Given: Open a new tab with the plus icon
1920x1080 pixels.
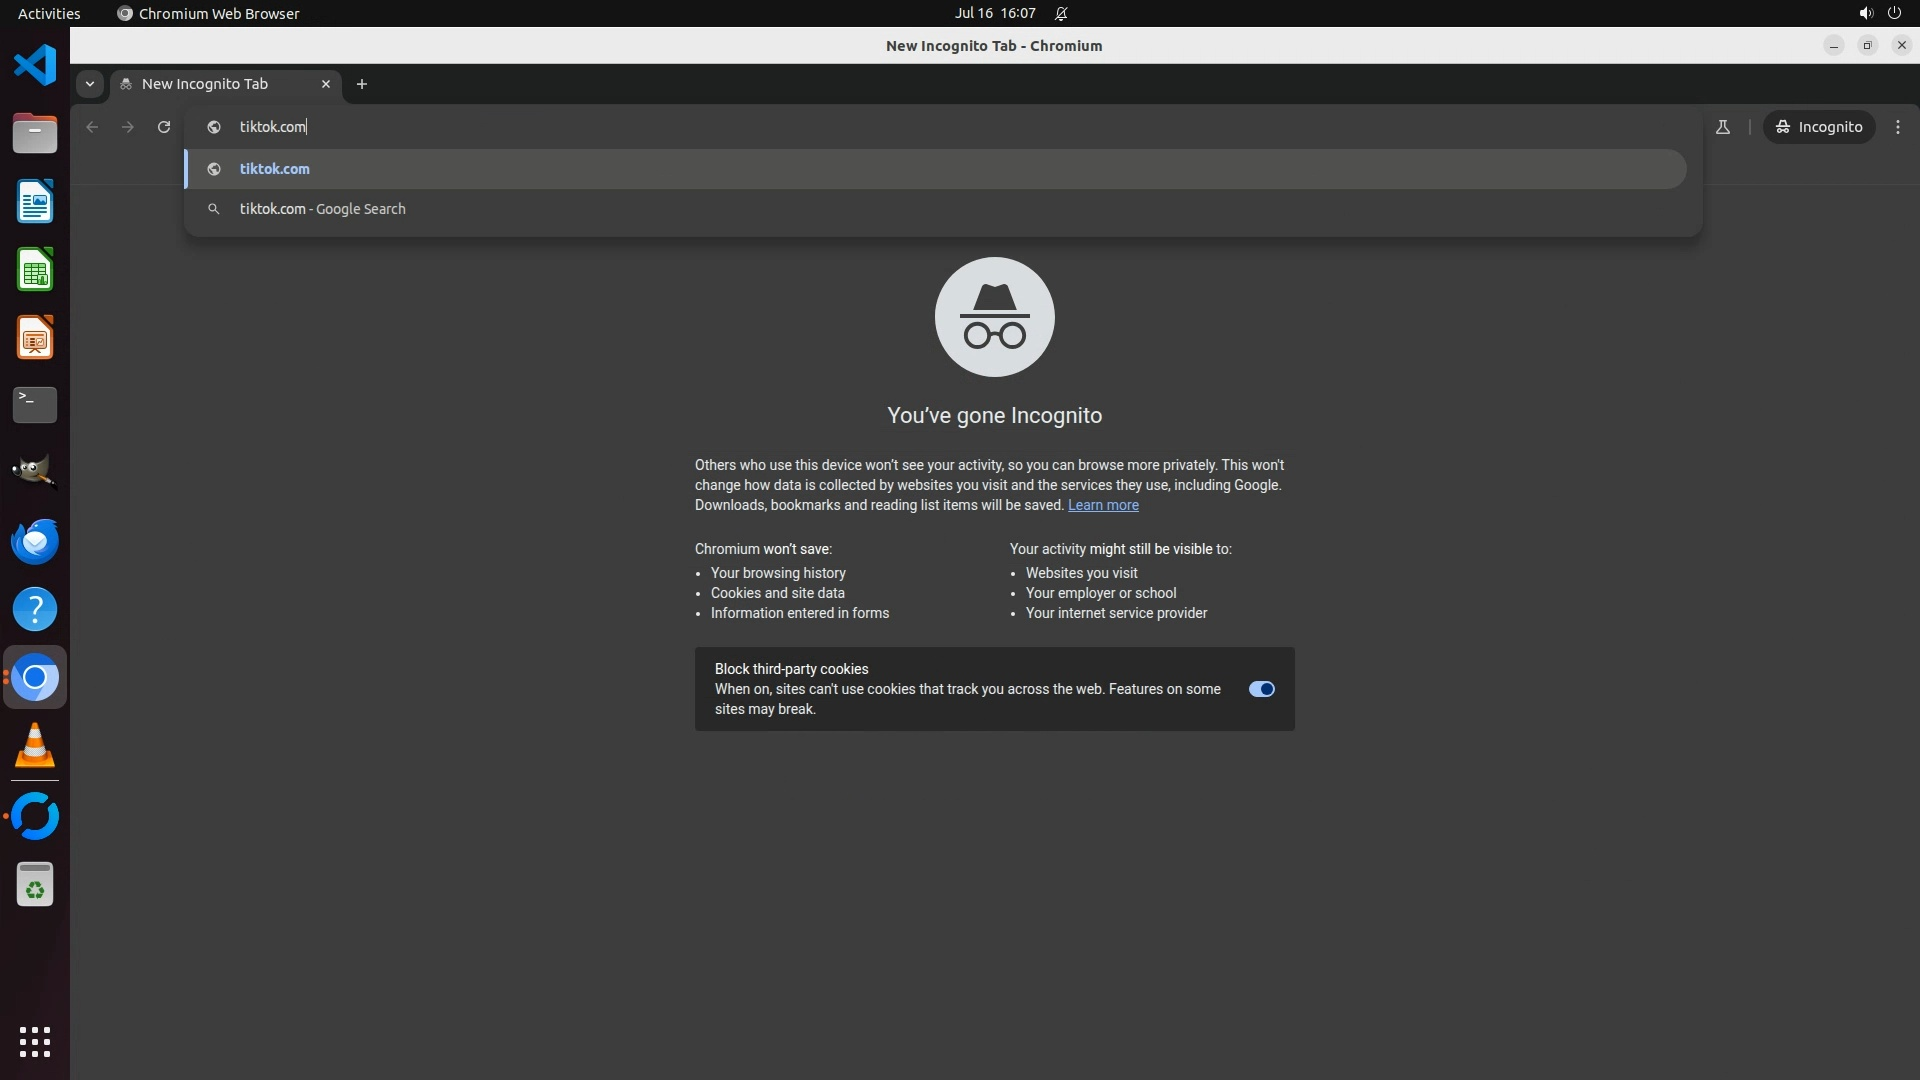Looking at the screenshot, I should tap(362, 84).
